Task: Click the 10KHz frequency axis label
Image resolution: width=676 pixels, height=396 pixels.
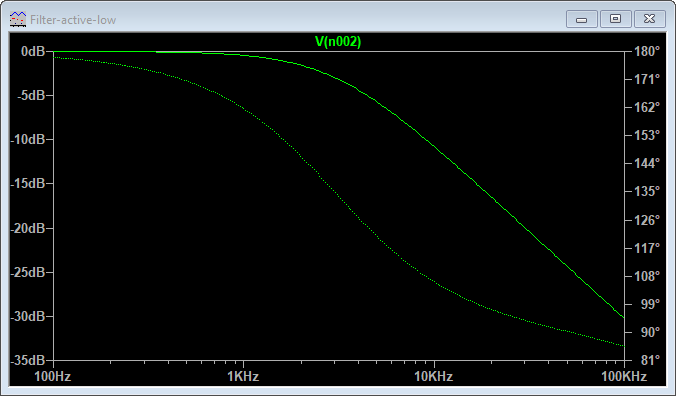Action: [434, 376]
